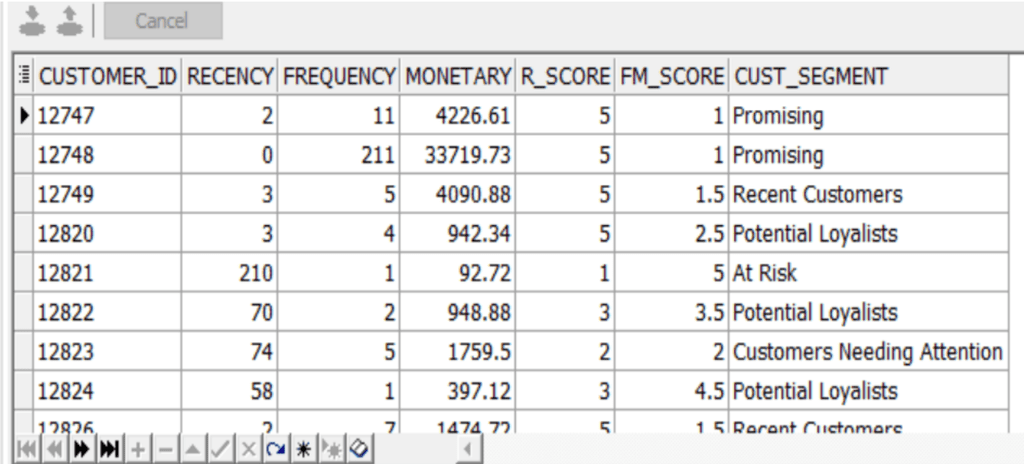Select customer ID cell 12747
1024x464 pixels.
[107, 116]
